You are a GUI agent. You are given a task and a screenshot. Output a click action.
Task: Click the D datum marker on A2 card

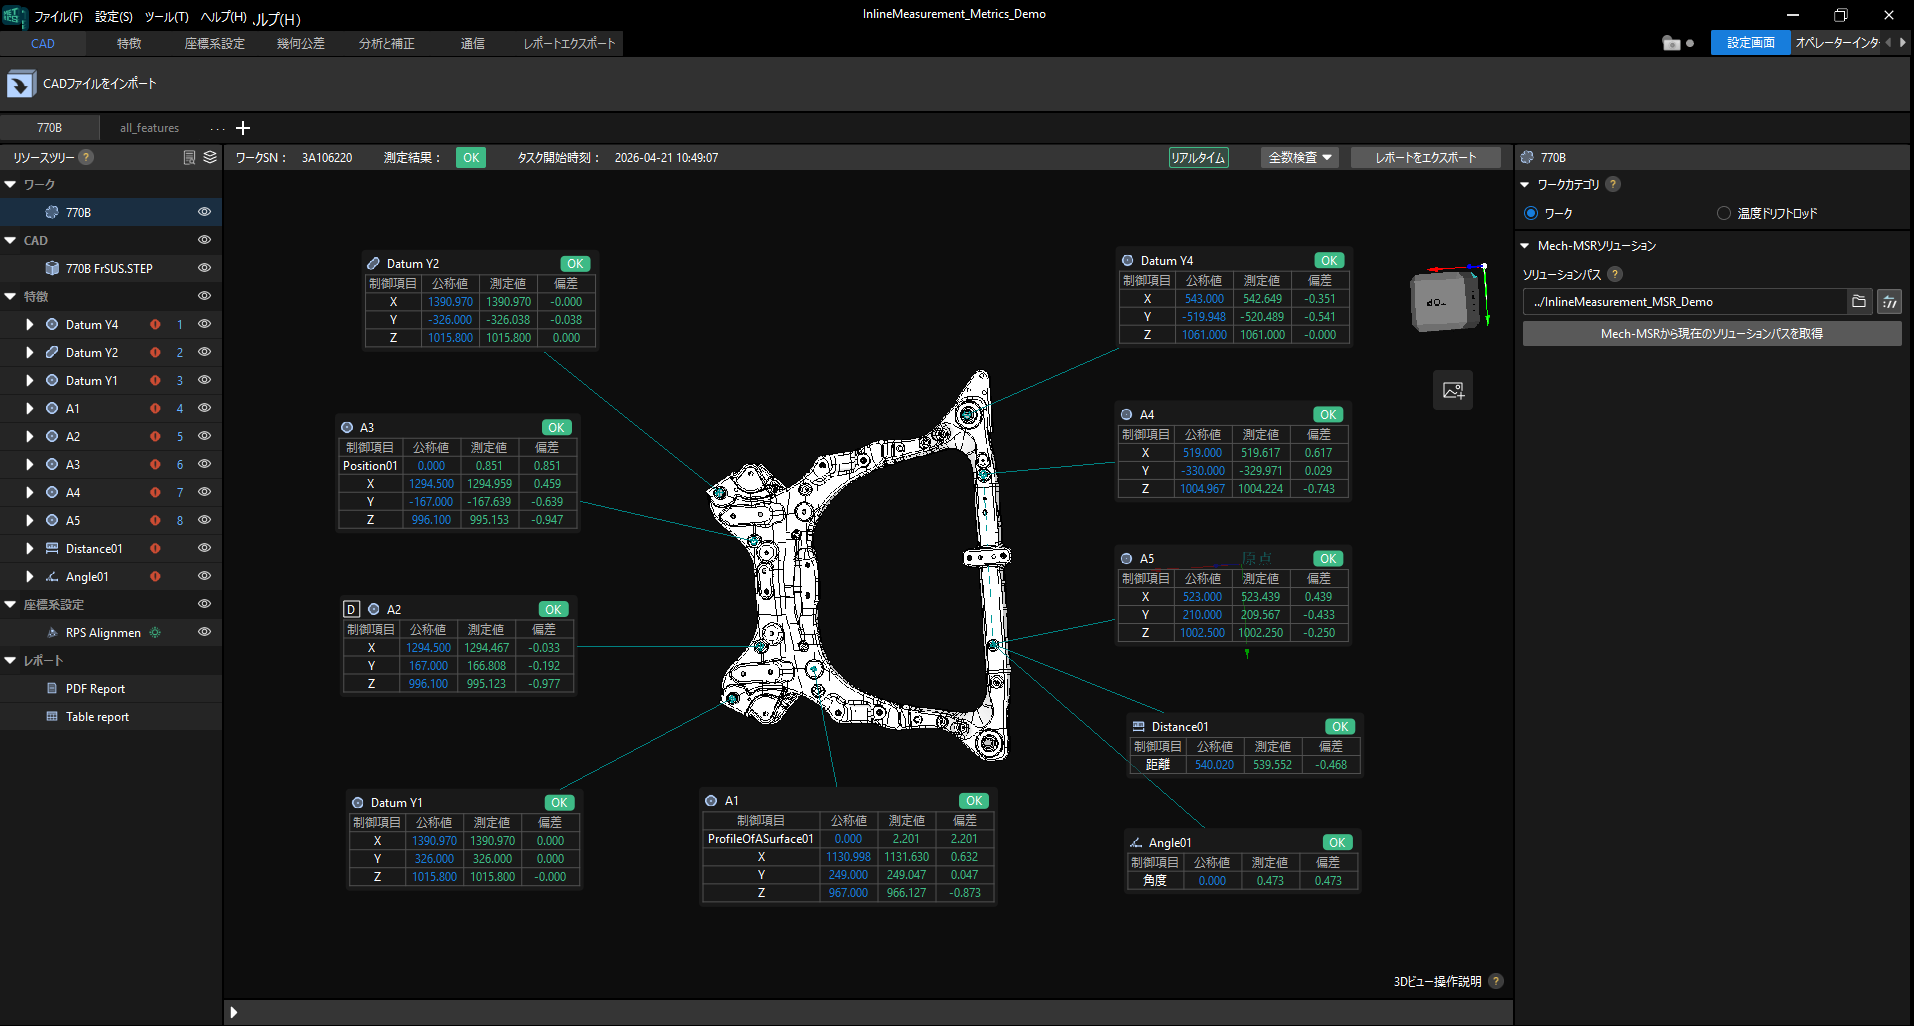[x=351, y=609]
